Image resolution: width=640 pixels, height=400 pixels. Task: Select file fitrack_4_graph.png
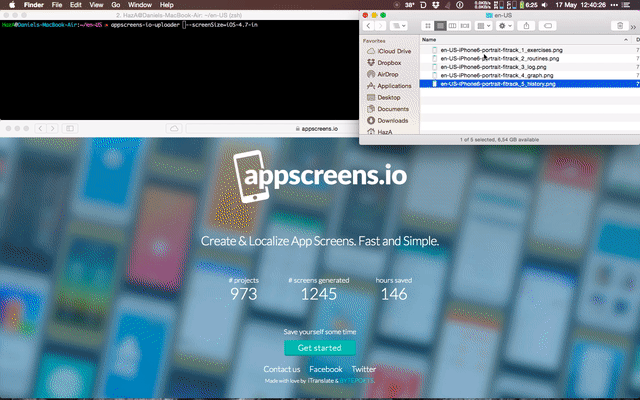coord(497,76)
